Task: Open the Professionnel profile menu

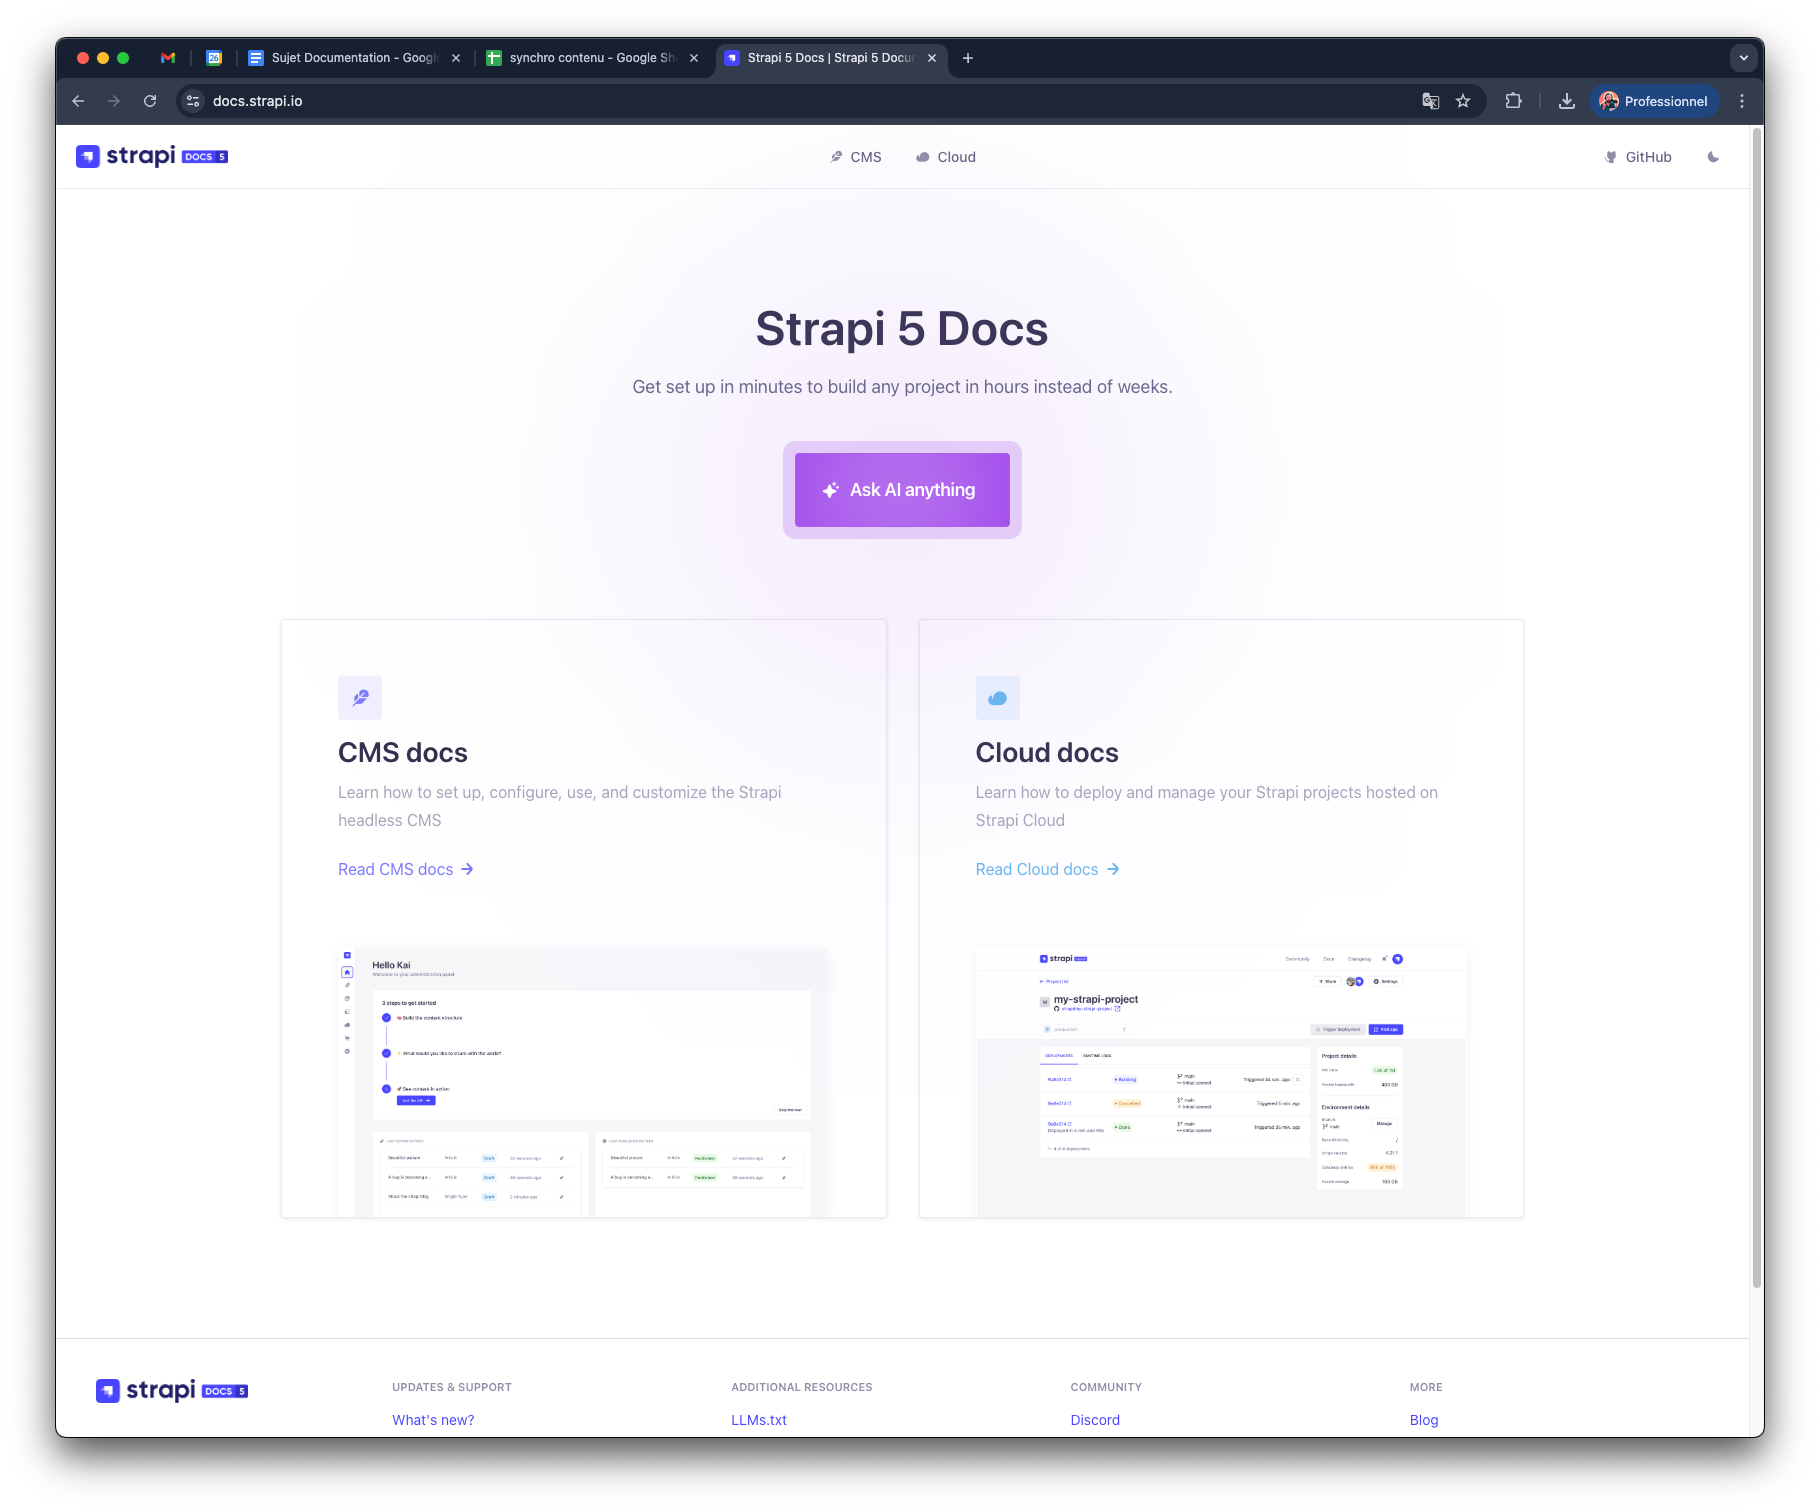Action: pos(1654,101)
